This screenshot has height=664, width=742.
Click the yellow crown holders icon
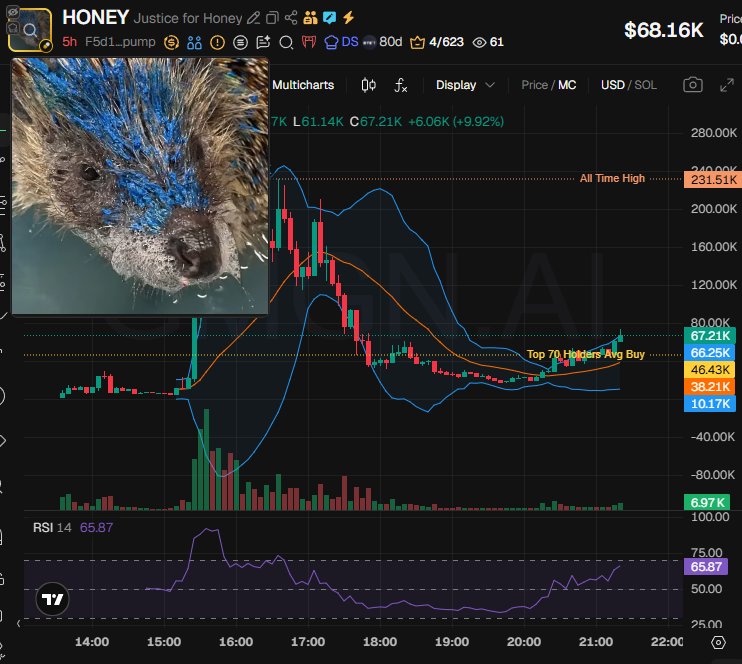(x=417, y=43)
